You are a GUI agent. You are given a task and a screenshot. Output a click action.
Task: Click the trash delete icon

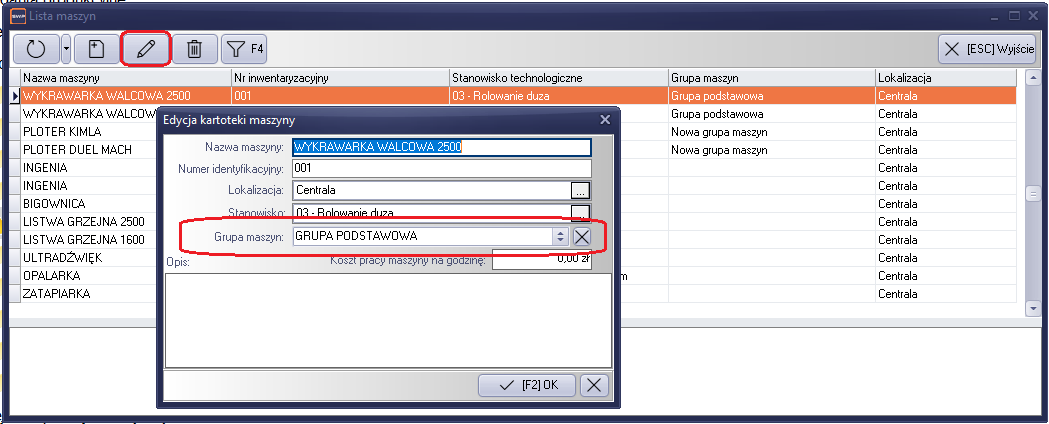pos(195,48)
